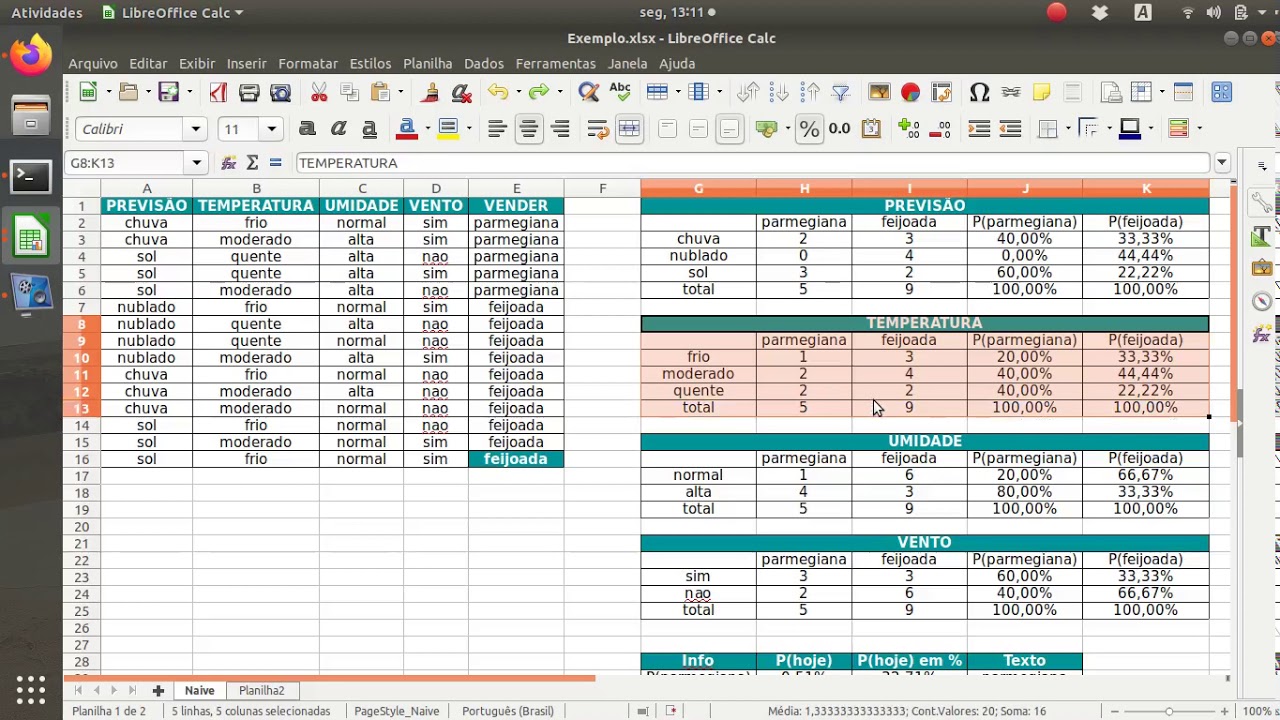The image size is (1280, 720).
Task: Open the Calibri font name dropdown
Action: coord(196,129)
